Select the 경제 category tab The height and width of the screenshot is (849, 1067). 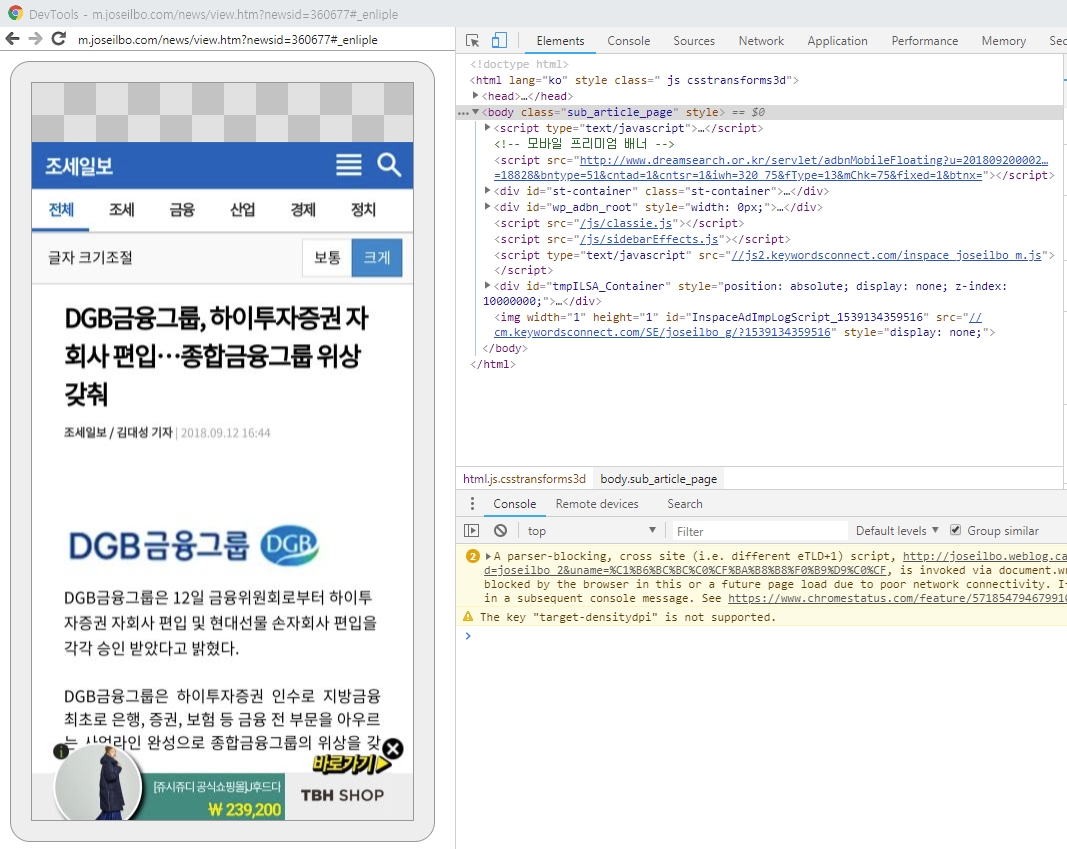303,210
